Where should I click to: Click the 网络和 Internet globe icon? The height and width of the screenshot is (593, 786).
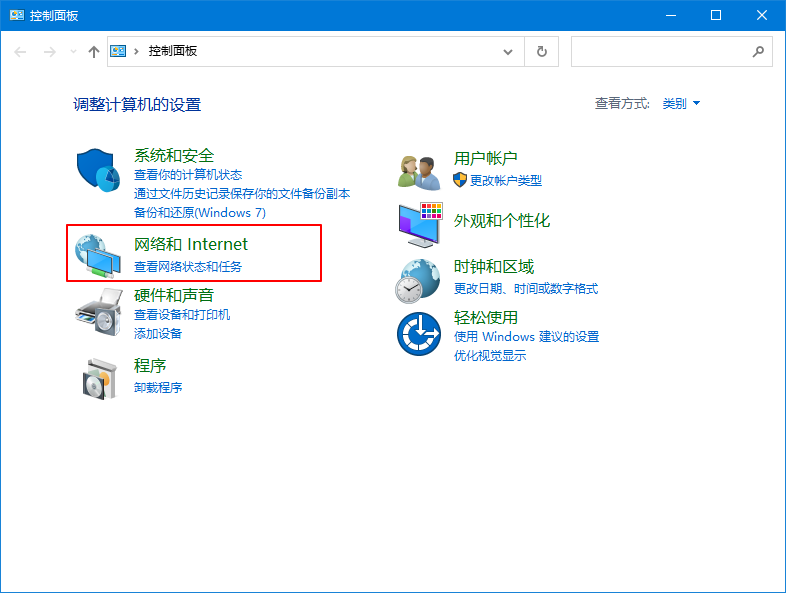pos(98,255)
